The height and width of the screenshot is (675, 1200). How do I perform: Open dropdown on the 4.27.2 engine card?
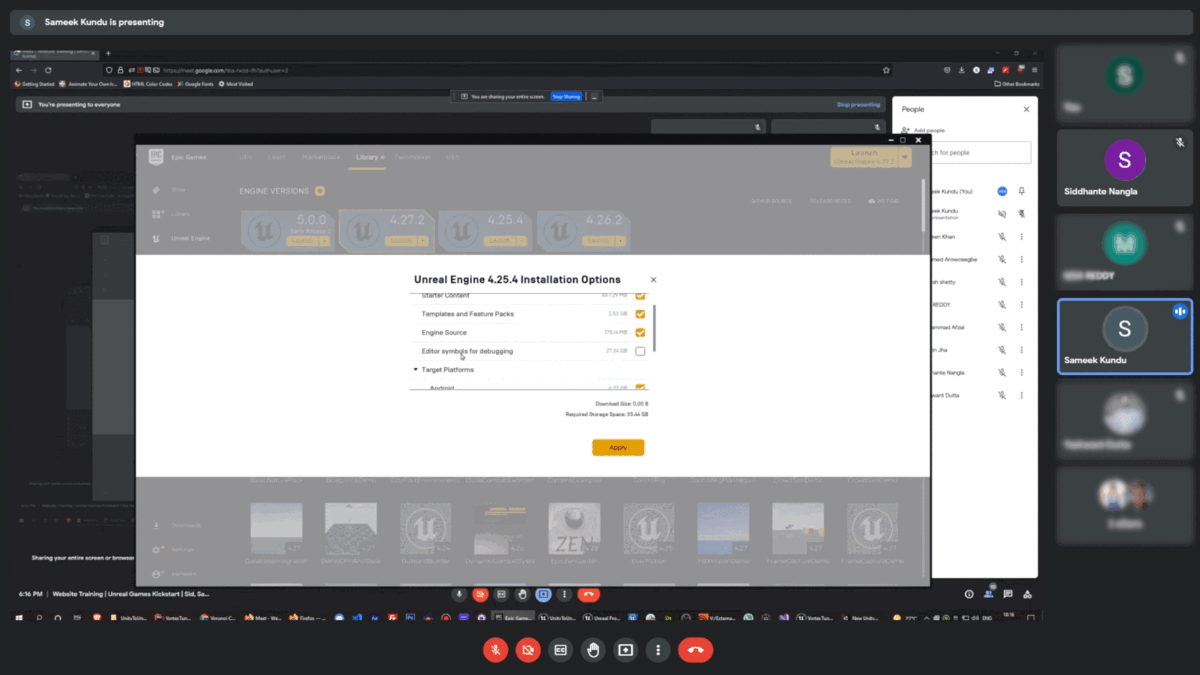point(423,241)
